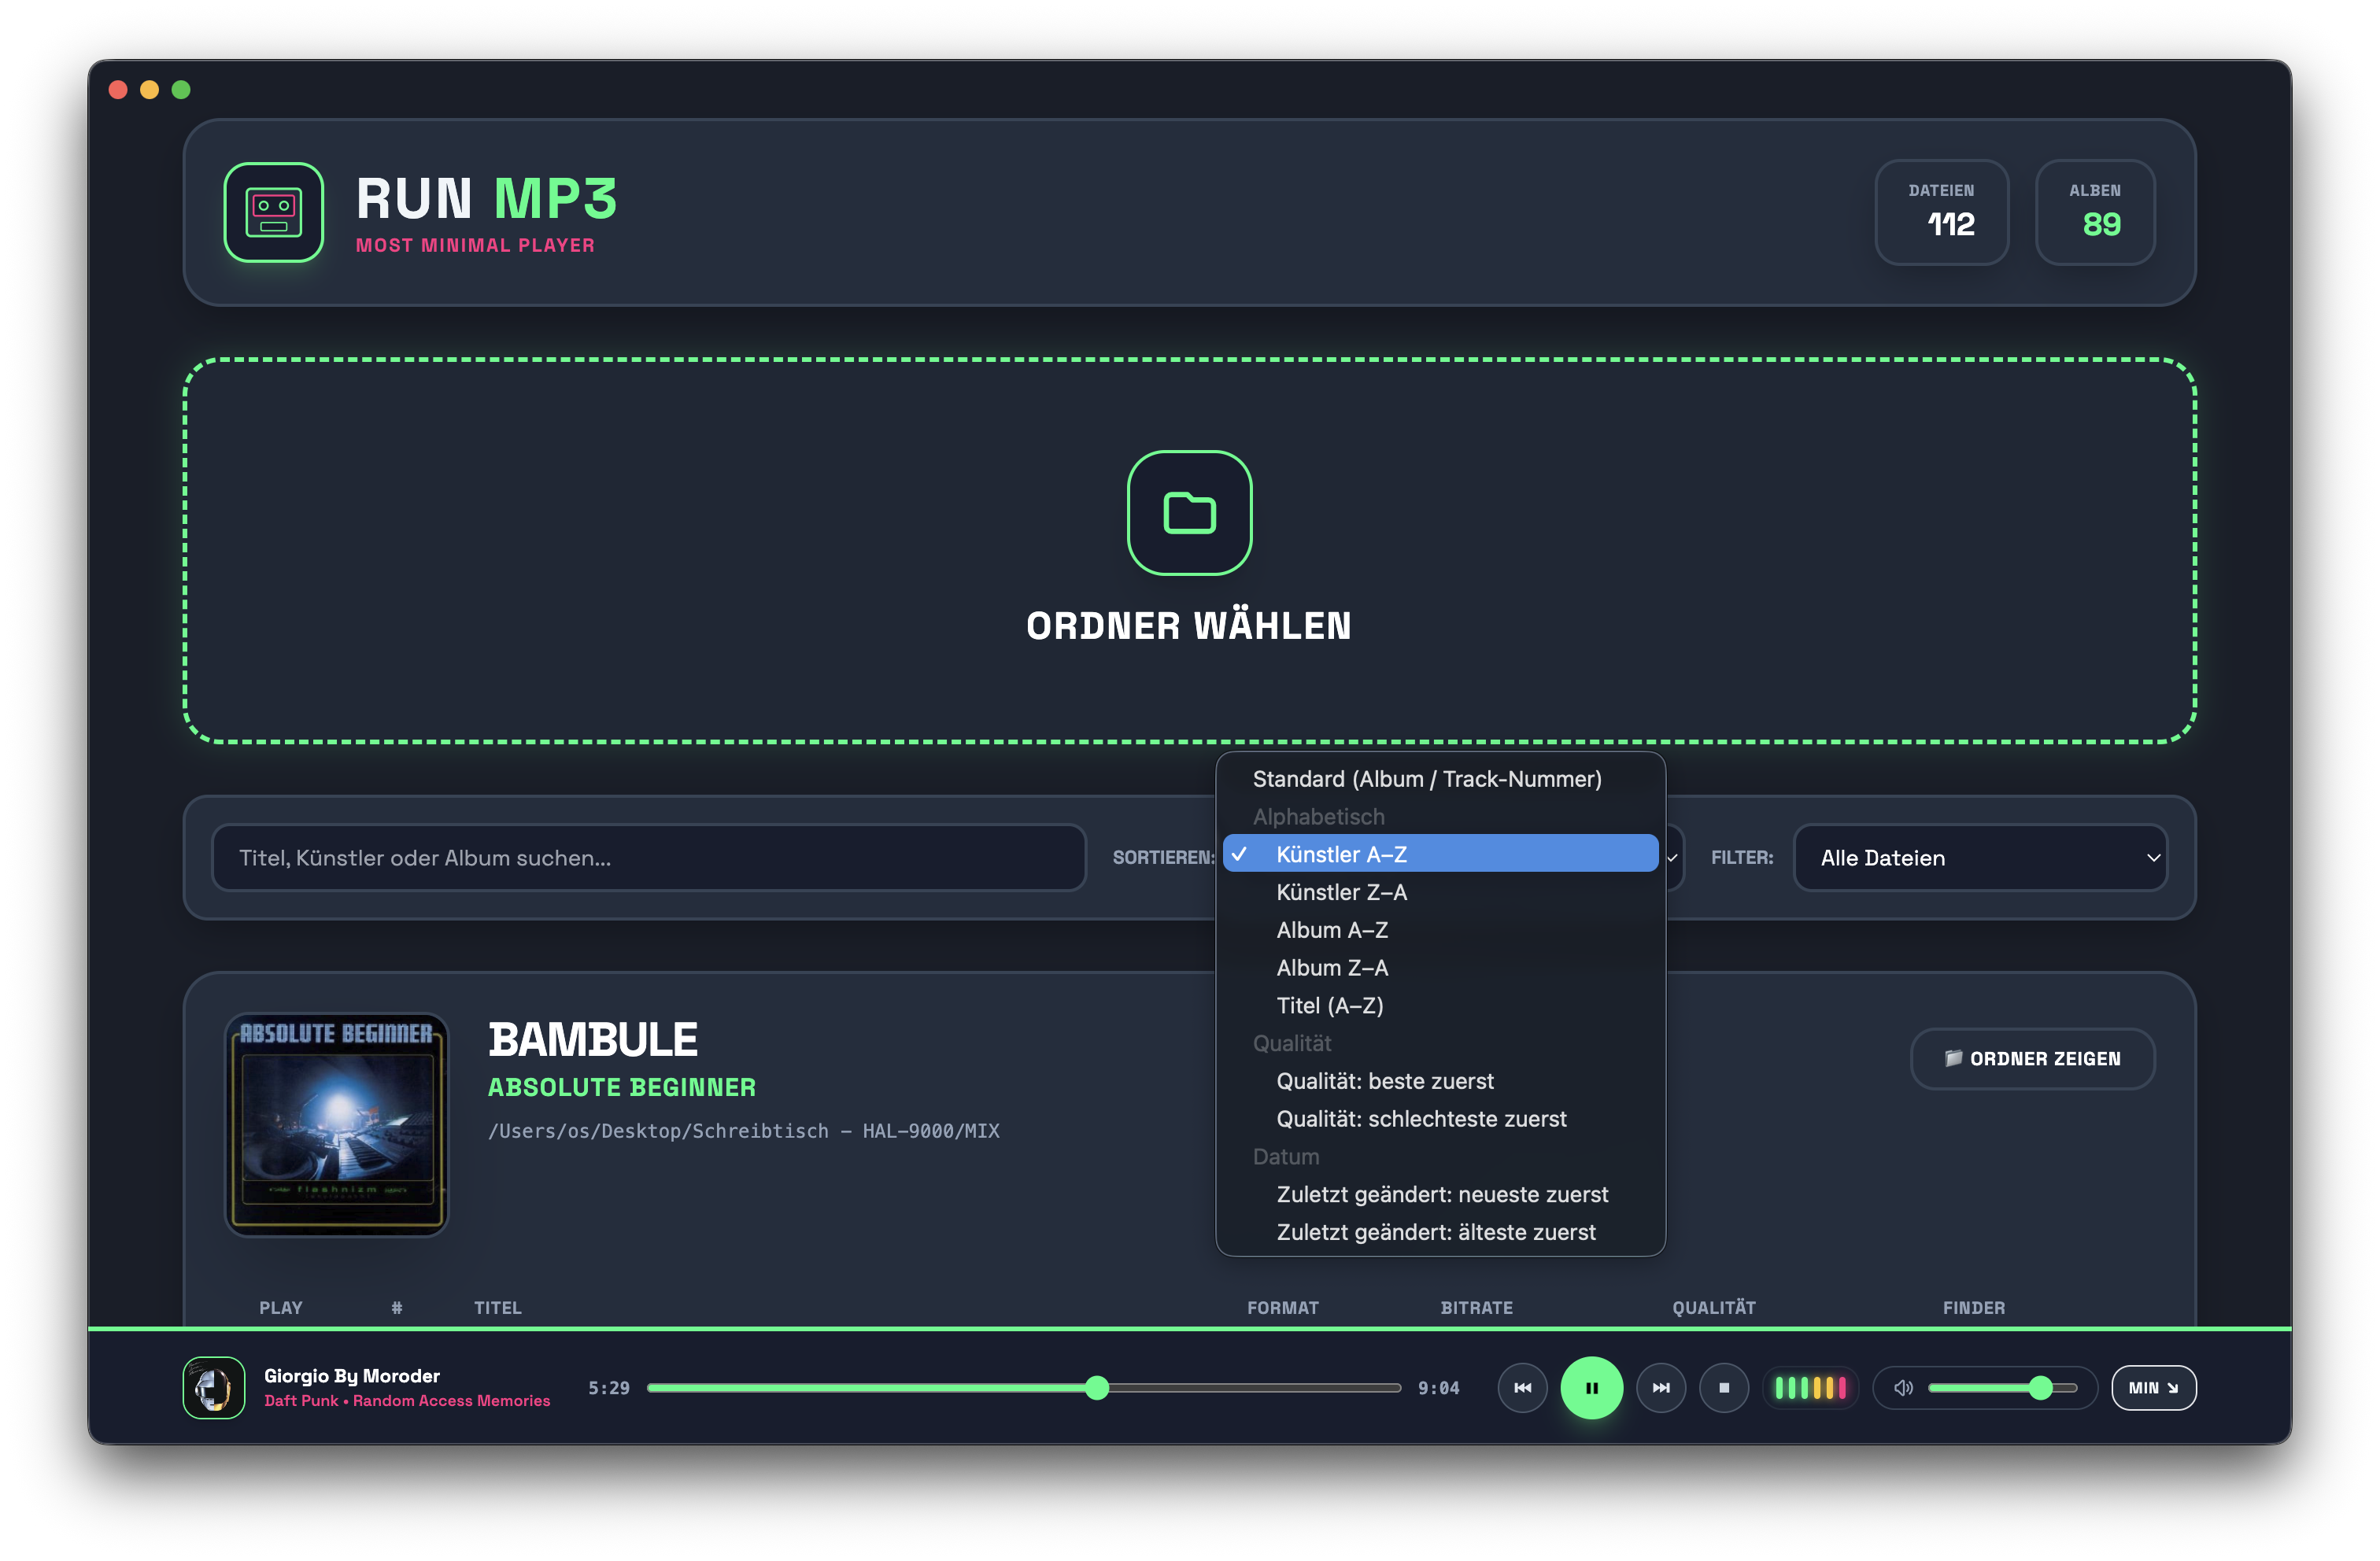This screenshot has height=1561, width=2380.
Task: Click the DATEIEN 112 counter
Action: pyautogui.click(x=1941, y=212)
